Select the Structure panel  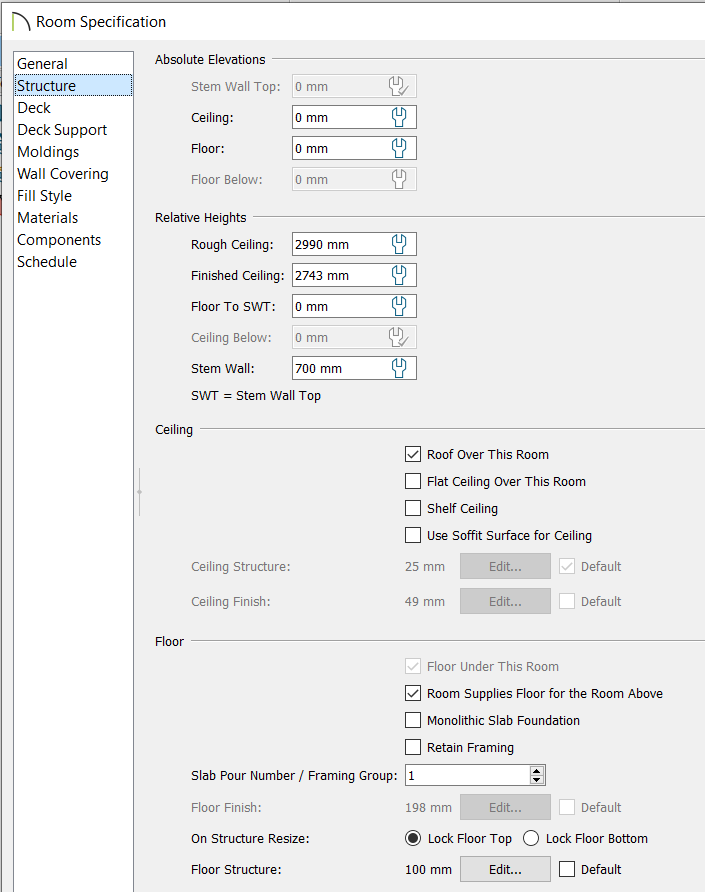point(73,85)
